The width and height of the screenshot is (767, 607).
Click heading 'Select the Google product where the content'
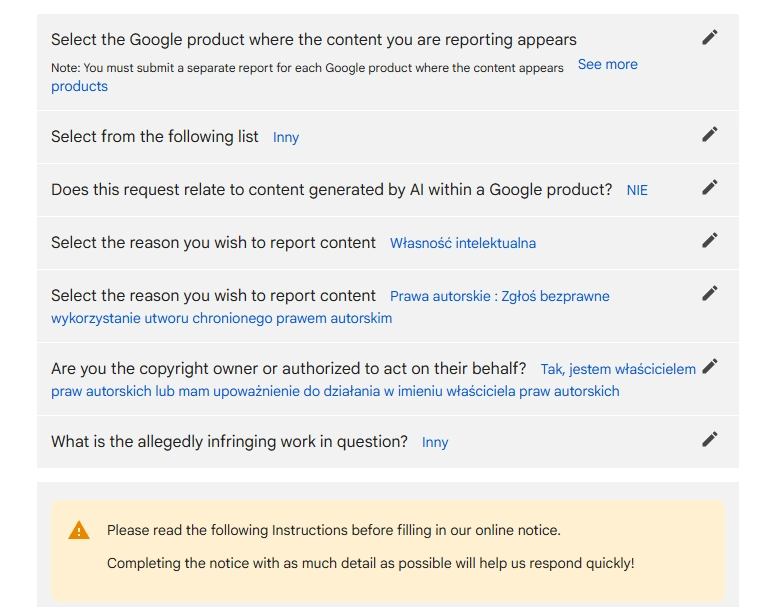[314, 40]
